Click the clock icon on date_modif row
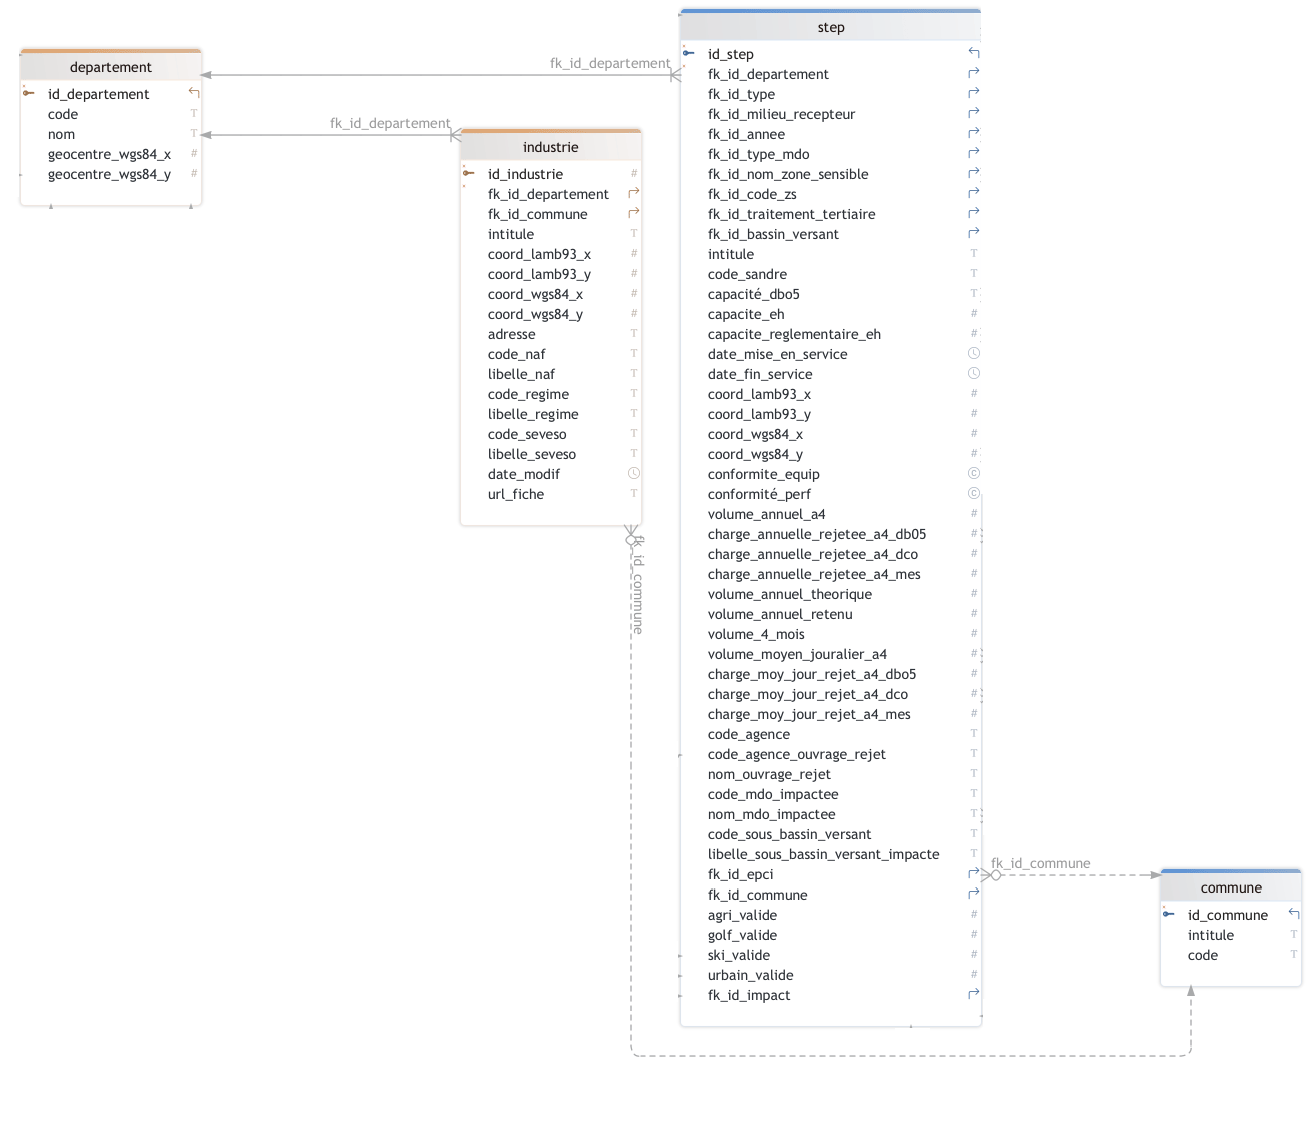Image resolution: width=1315 pixels, height=1139 pixels. pos(633,473)
